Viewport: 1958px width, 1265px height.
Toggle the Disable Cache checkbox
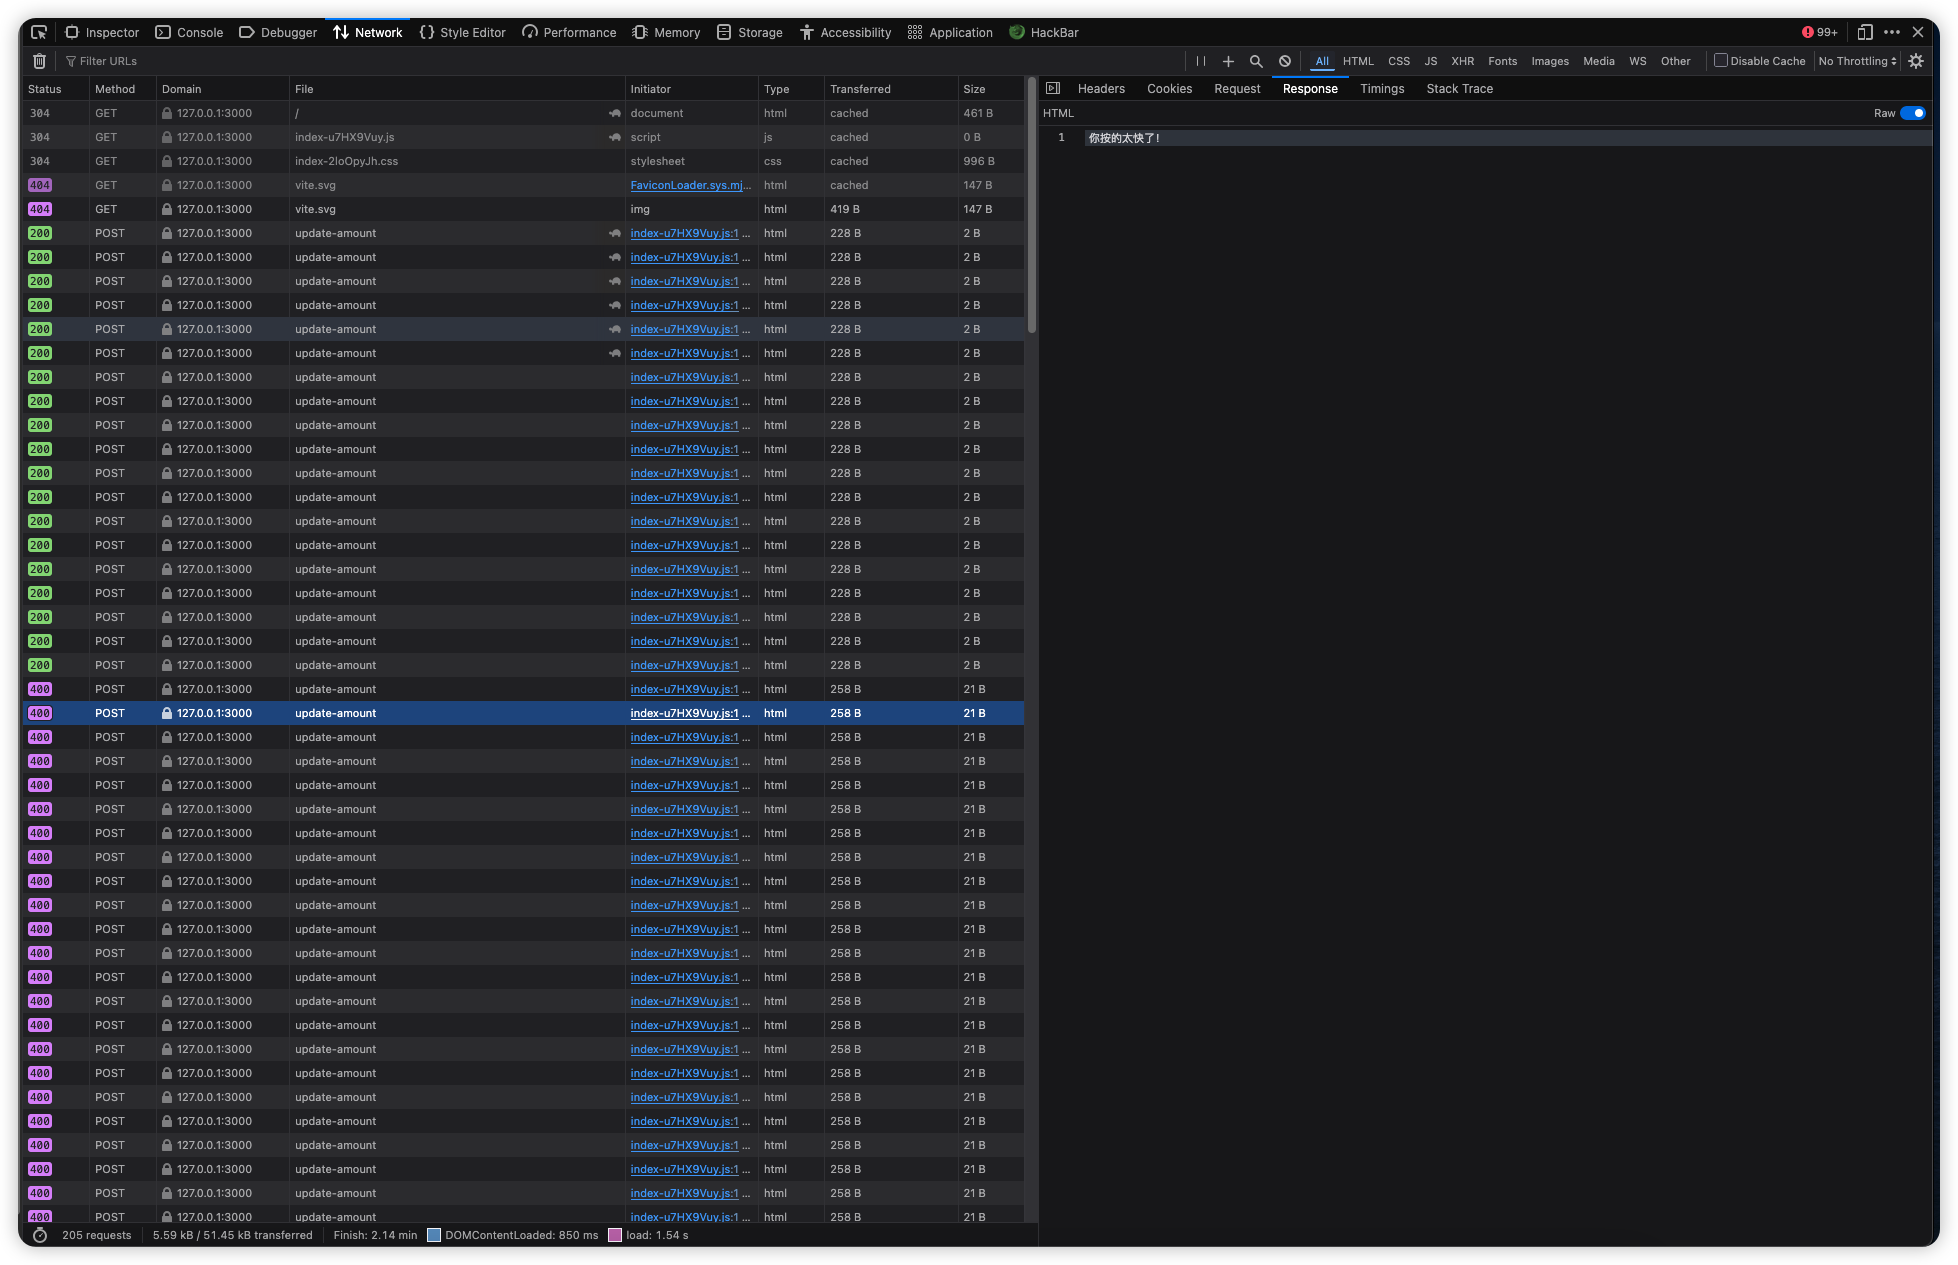pyautogui.click(x=1721, y=60)
